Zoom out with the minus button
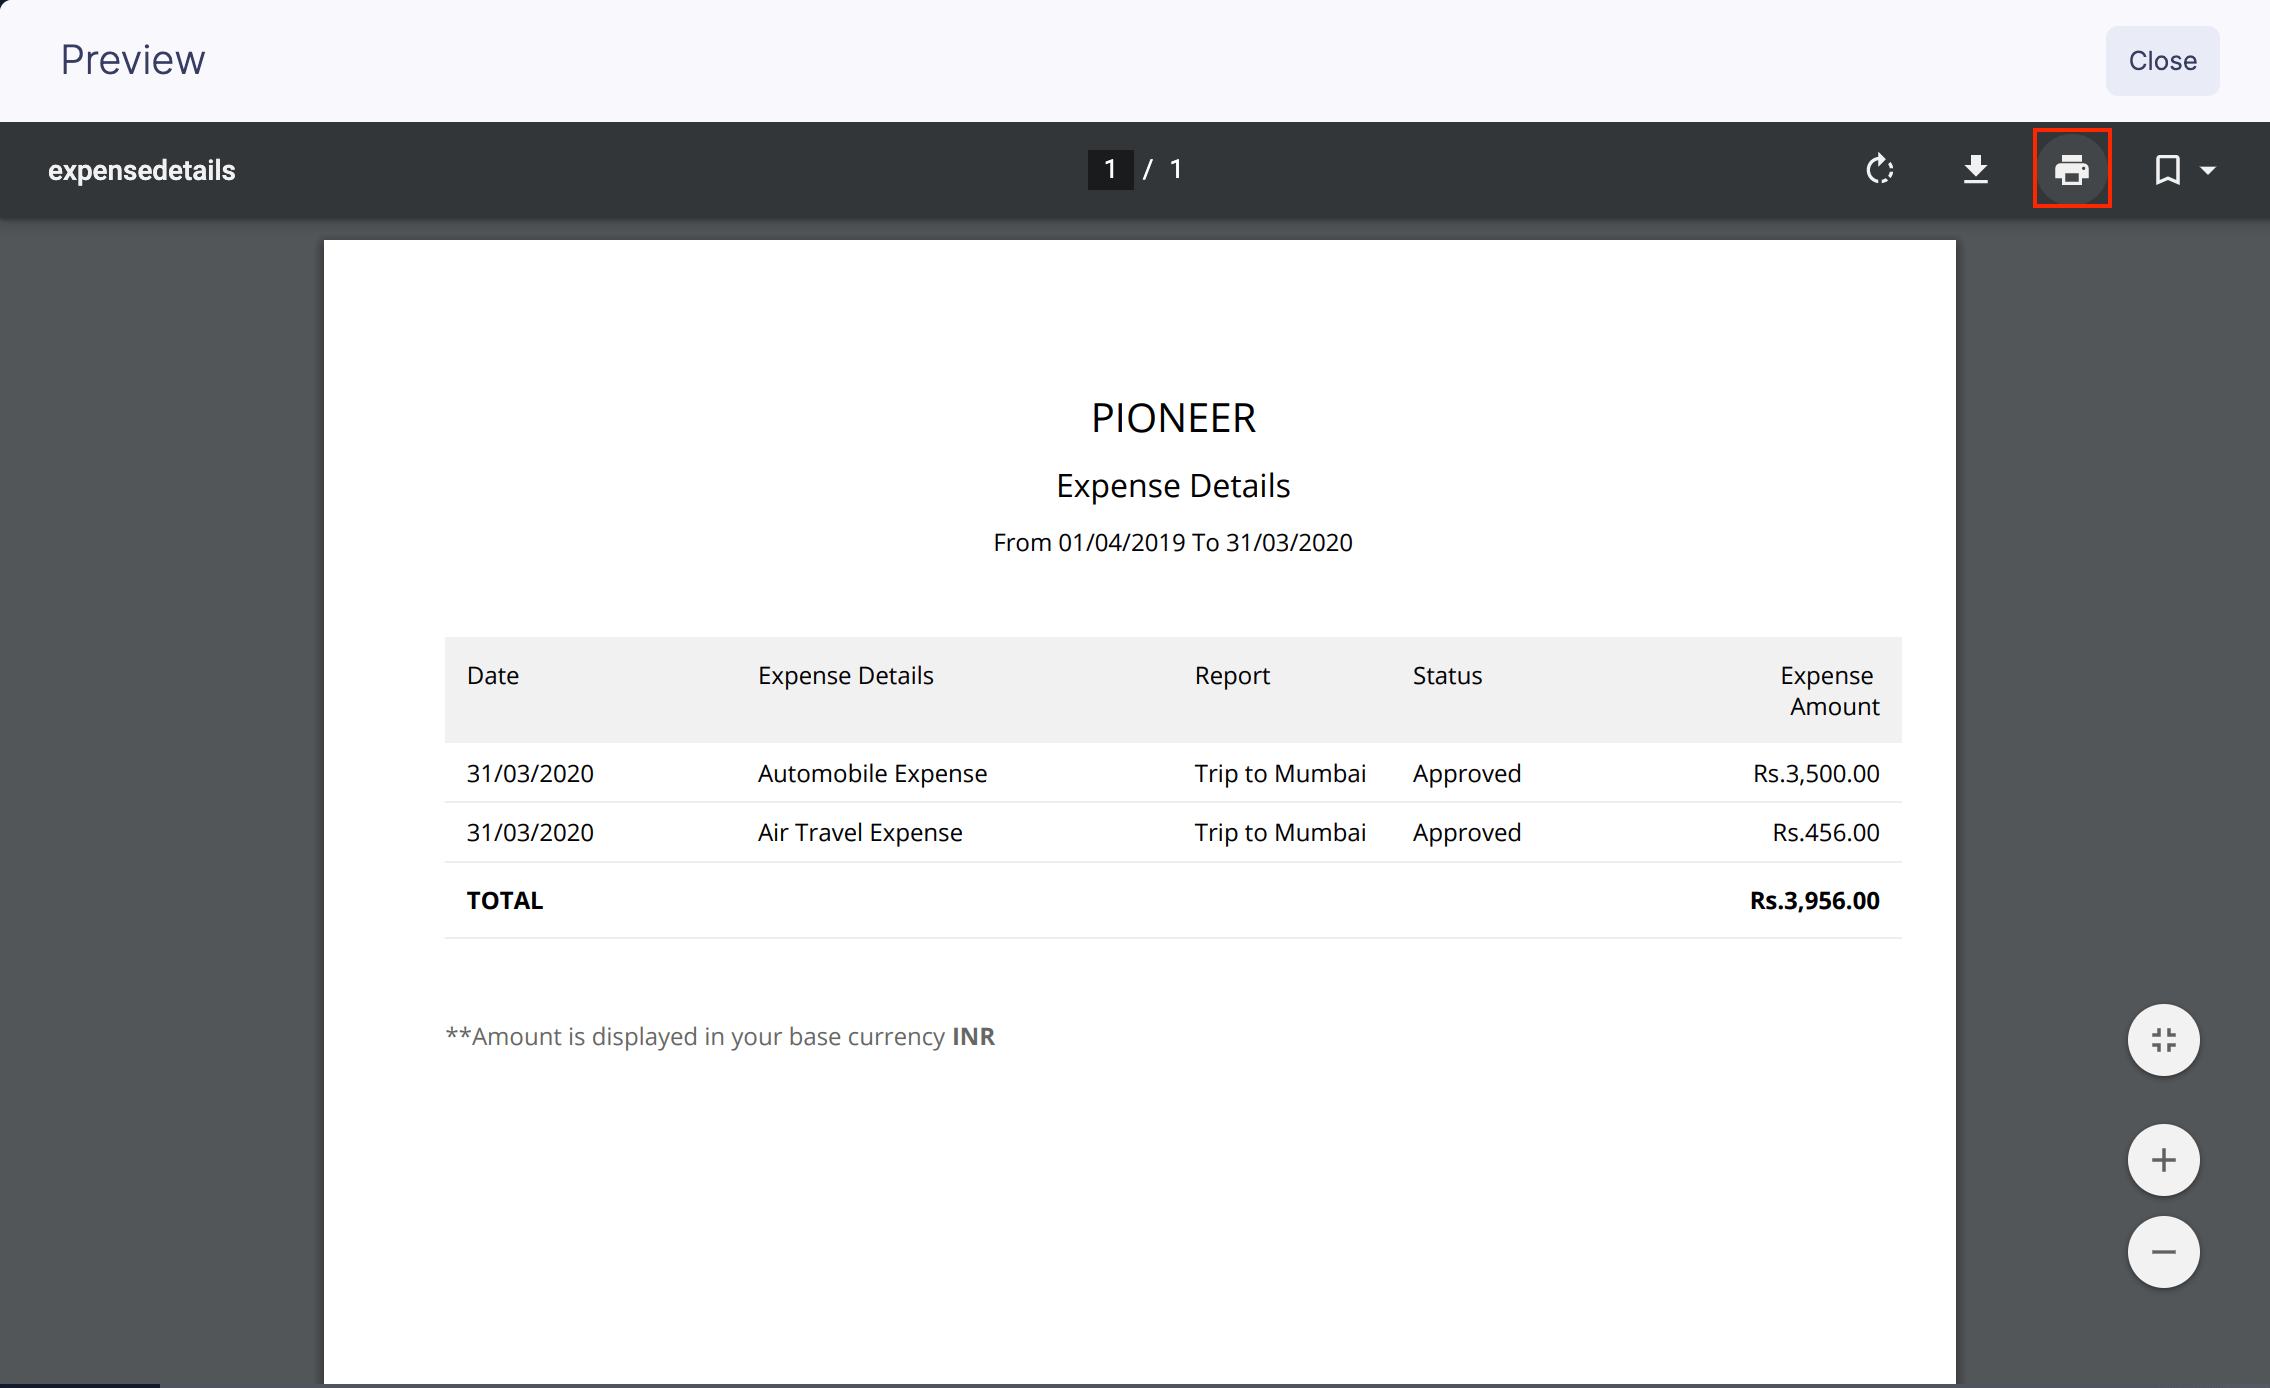Viewport: 2270px width, 1388px height. click(x=2163, y=1252)
